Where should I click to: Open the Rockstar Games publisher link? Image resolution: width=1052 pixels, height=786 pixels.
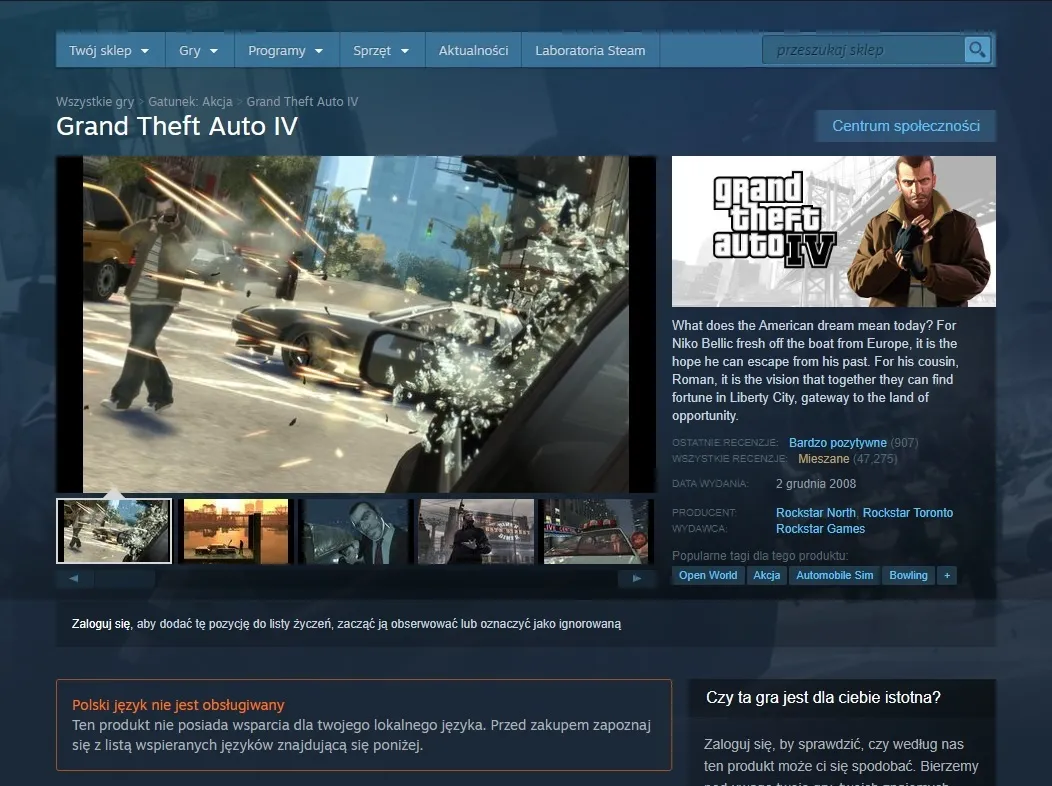click(820, 529)
